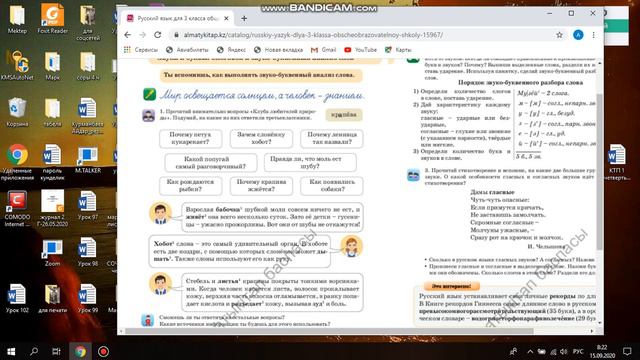Close the Русский язык для 3 класса tab
The image size is (640, 360).
pos(226,18)
